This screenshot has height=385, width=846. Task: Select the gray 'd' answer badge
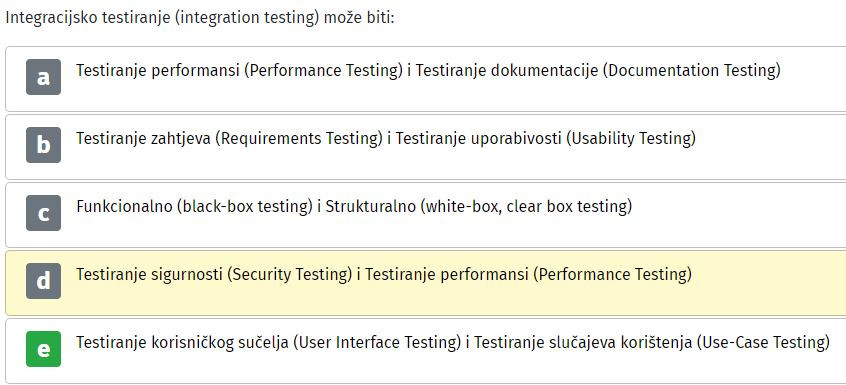(43, 281)
